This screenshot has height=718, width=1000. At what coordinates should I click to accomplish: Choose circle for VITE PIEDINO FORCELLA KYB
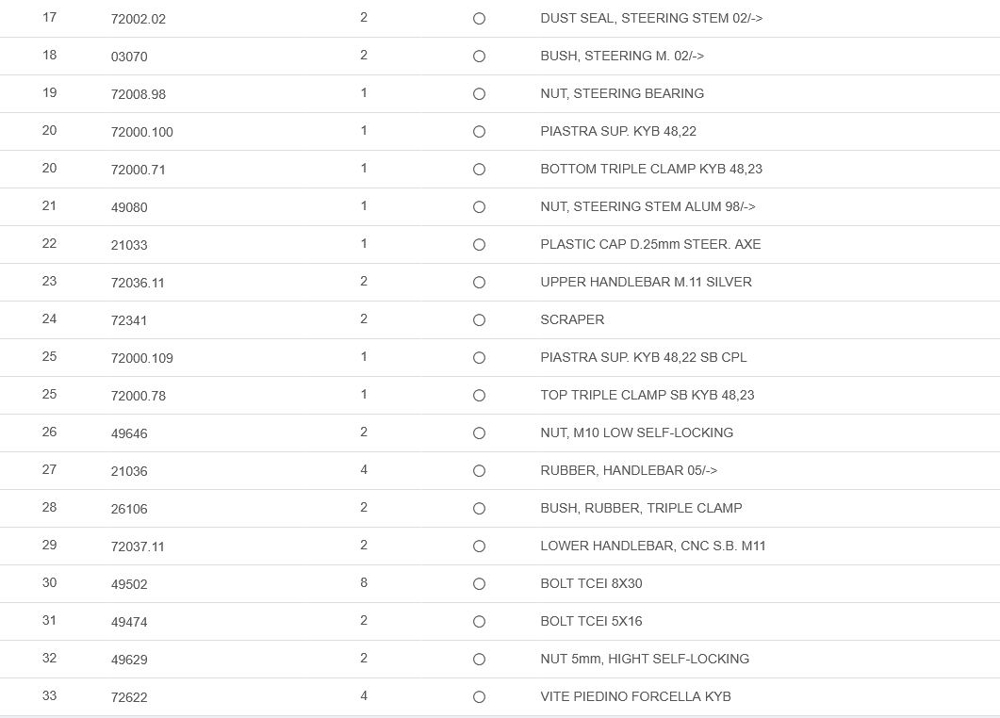(479, 697)
